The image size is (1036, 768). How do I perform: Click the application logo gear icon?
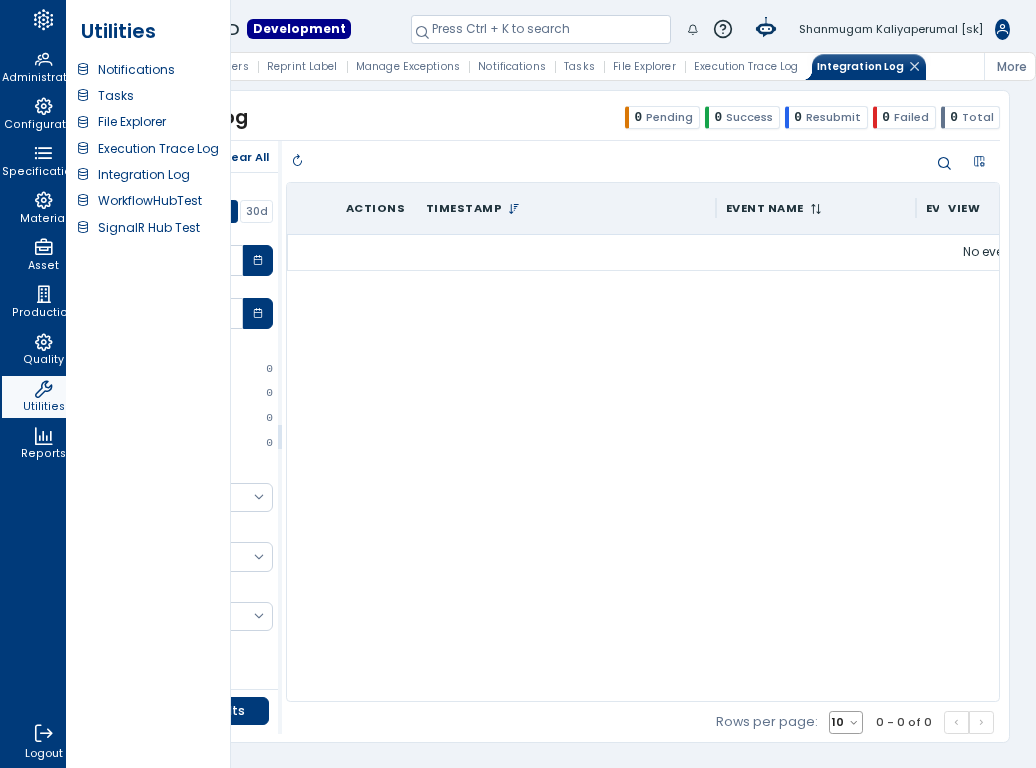(x=44, y=20)
